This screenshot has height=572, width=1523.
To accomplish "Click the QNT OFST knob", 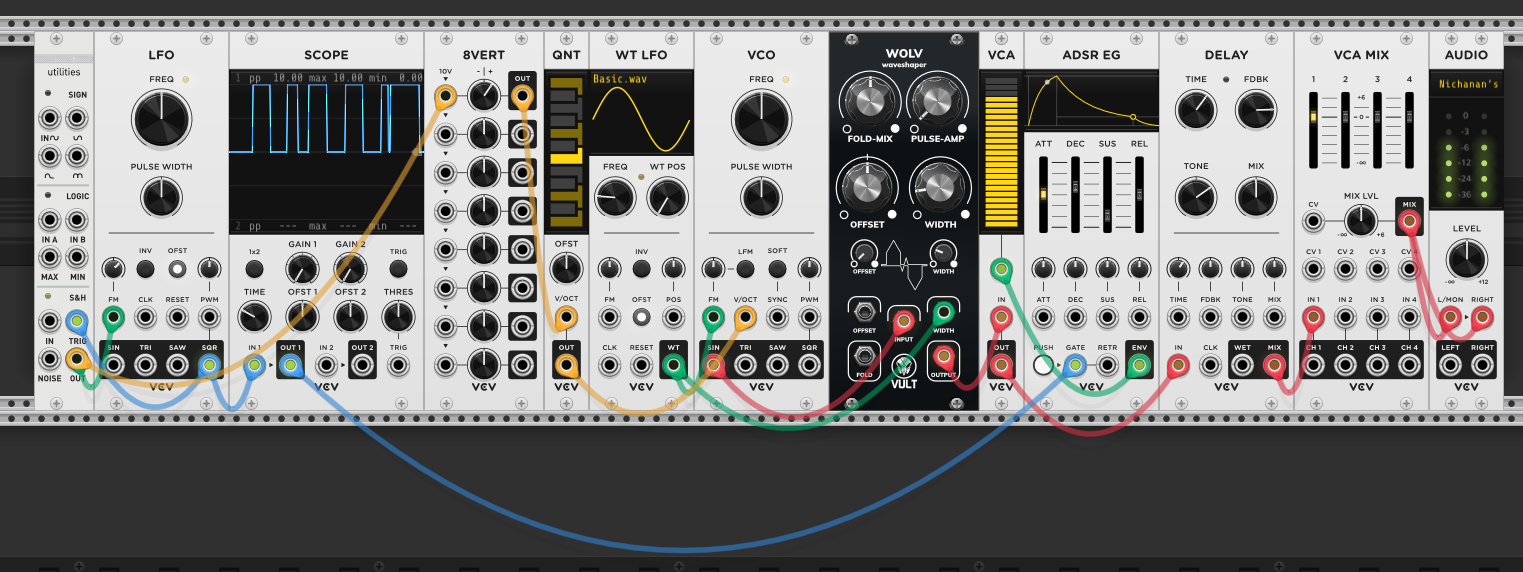I will point(566,268).
